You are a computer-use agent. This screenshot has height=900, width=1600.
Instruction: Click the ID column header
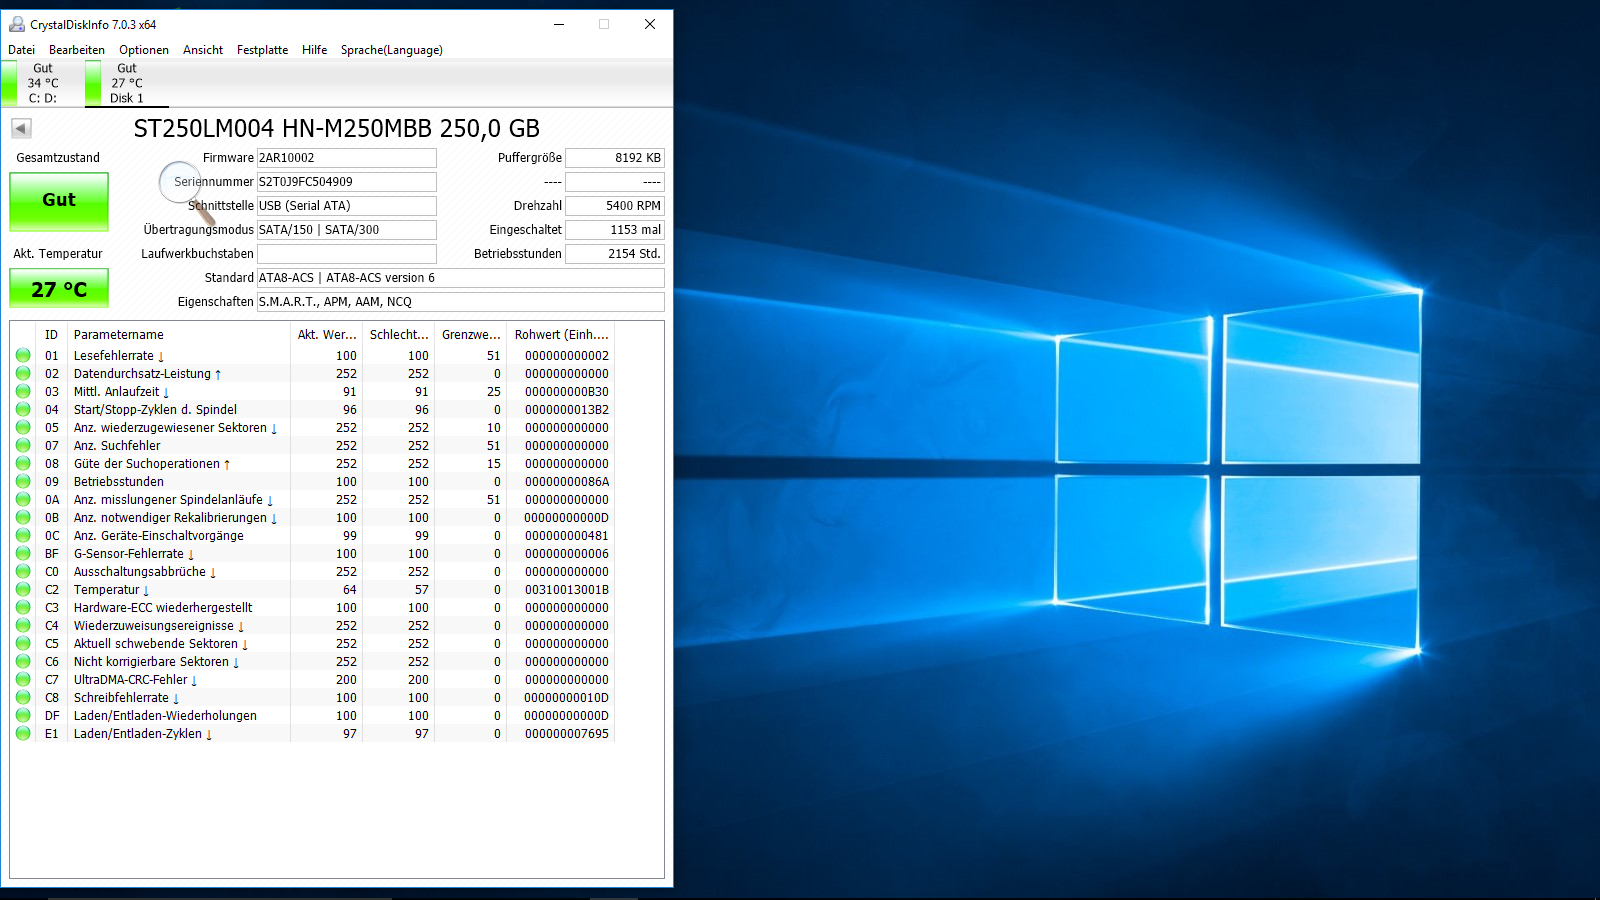point(52,335)
